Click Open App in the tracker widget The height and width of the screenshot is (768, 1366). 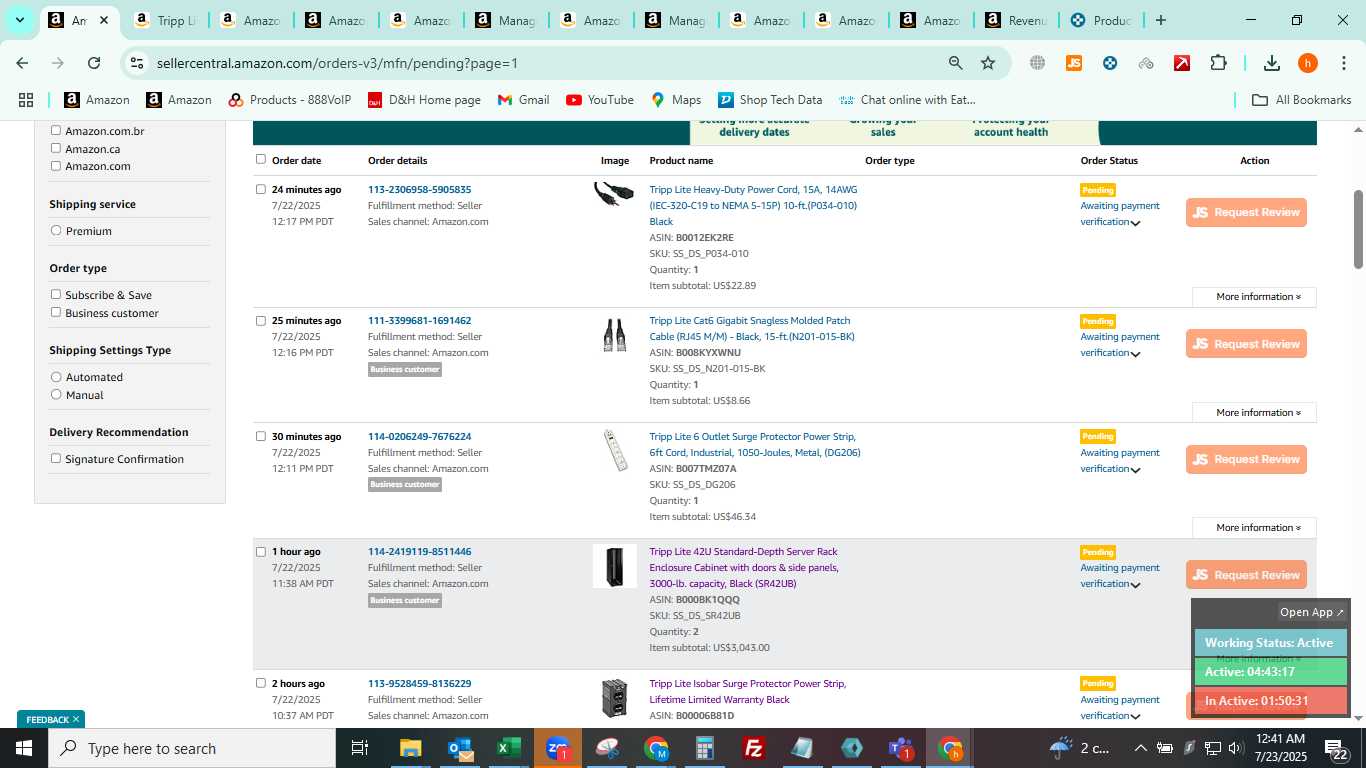point(1312,612)
